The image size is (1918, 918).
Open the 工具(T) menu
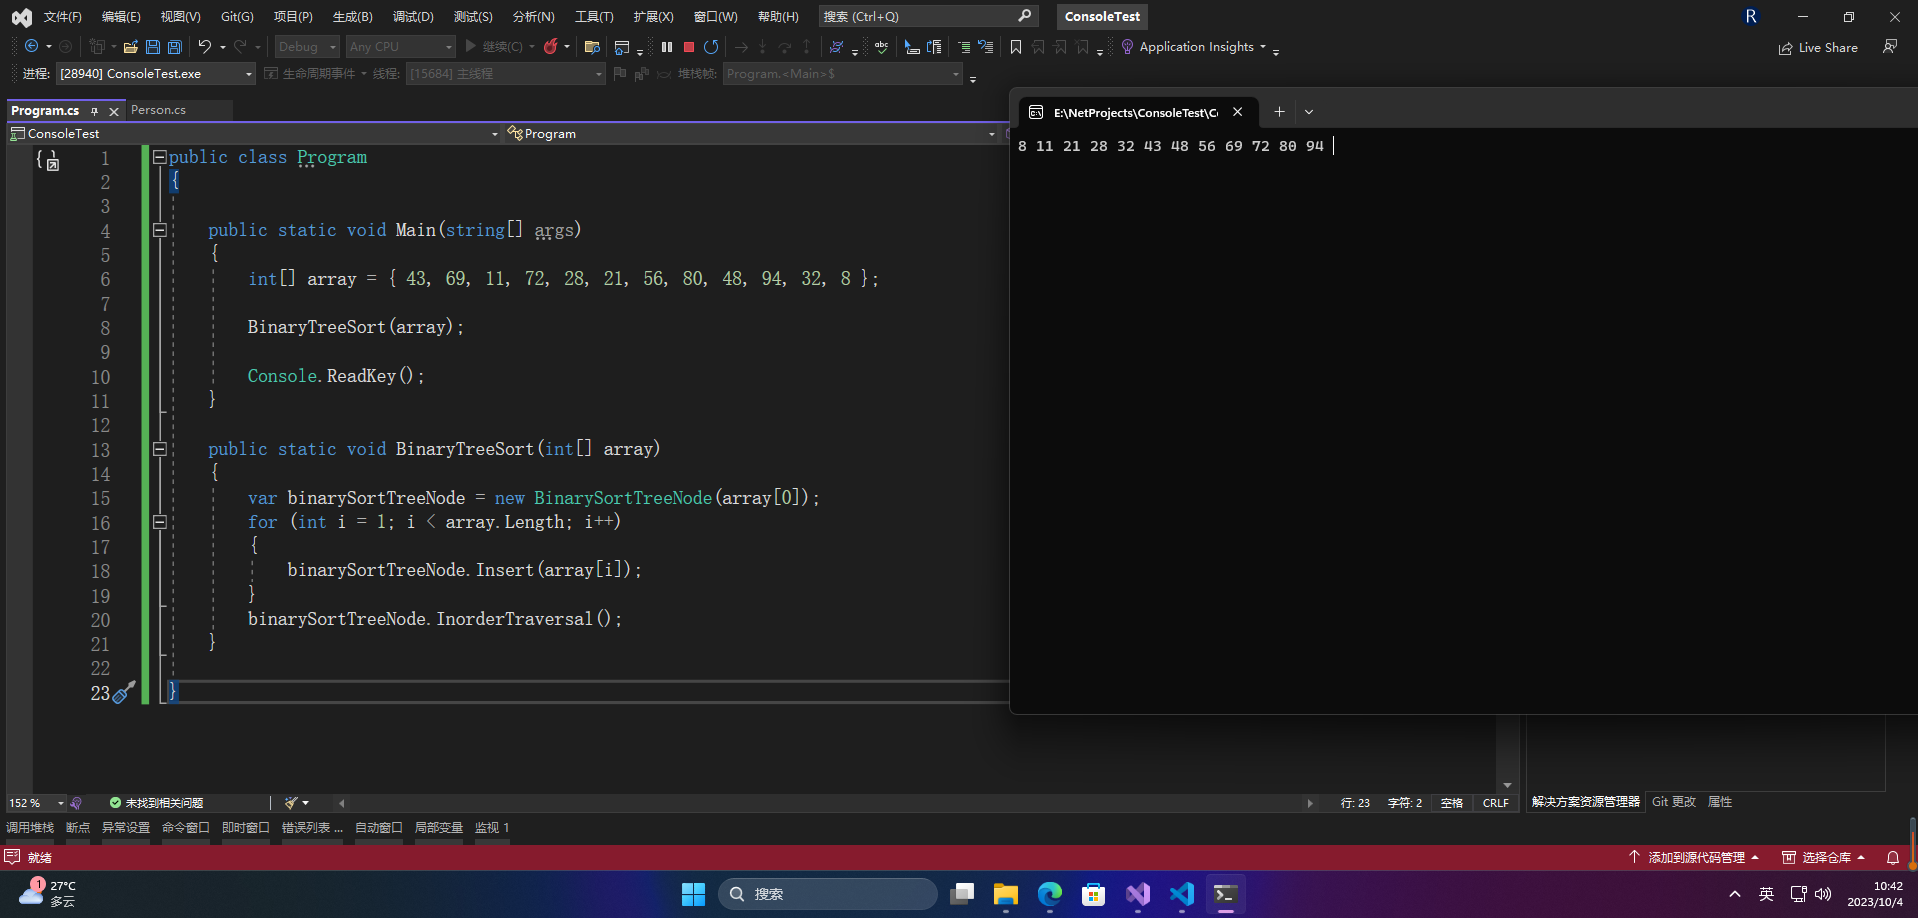click(x=594, y=16)
